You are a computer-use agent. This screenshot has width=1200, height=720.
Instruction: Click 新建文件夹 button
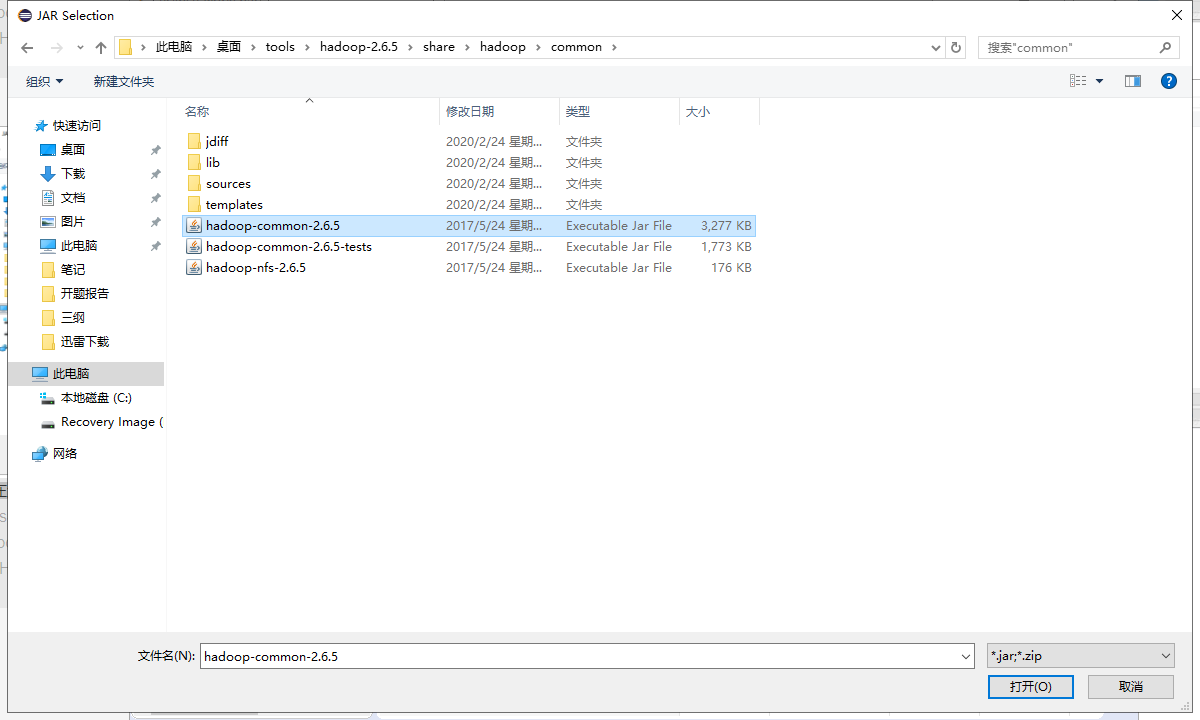coord(124,81)
